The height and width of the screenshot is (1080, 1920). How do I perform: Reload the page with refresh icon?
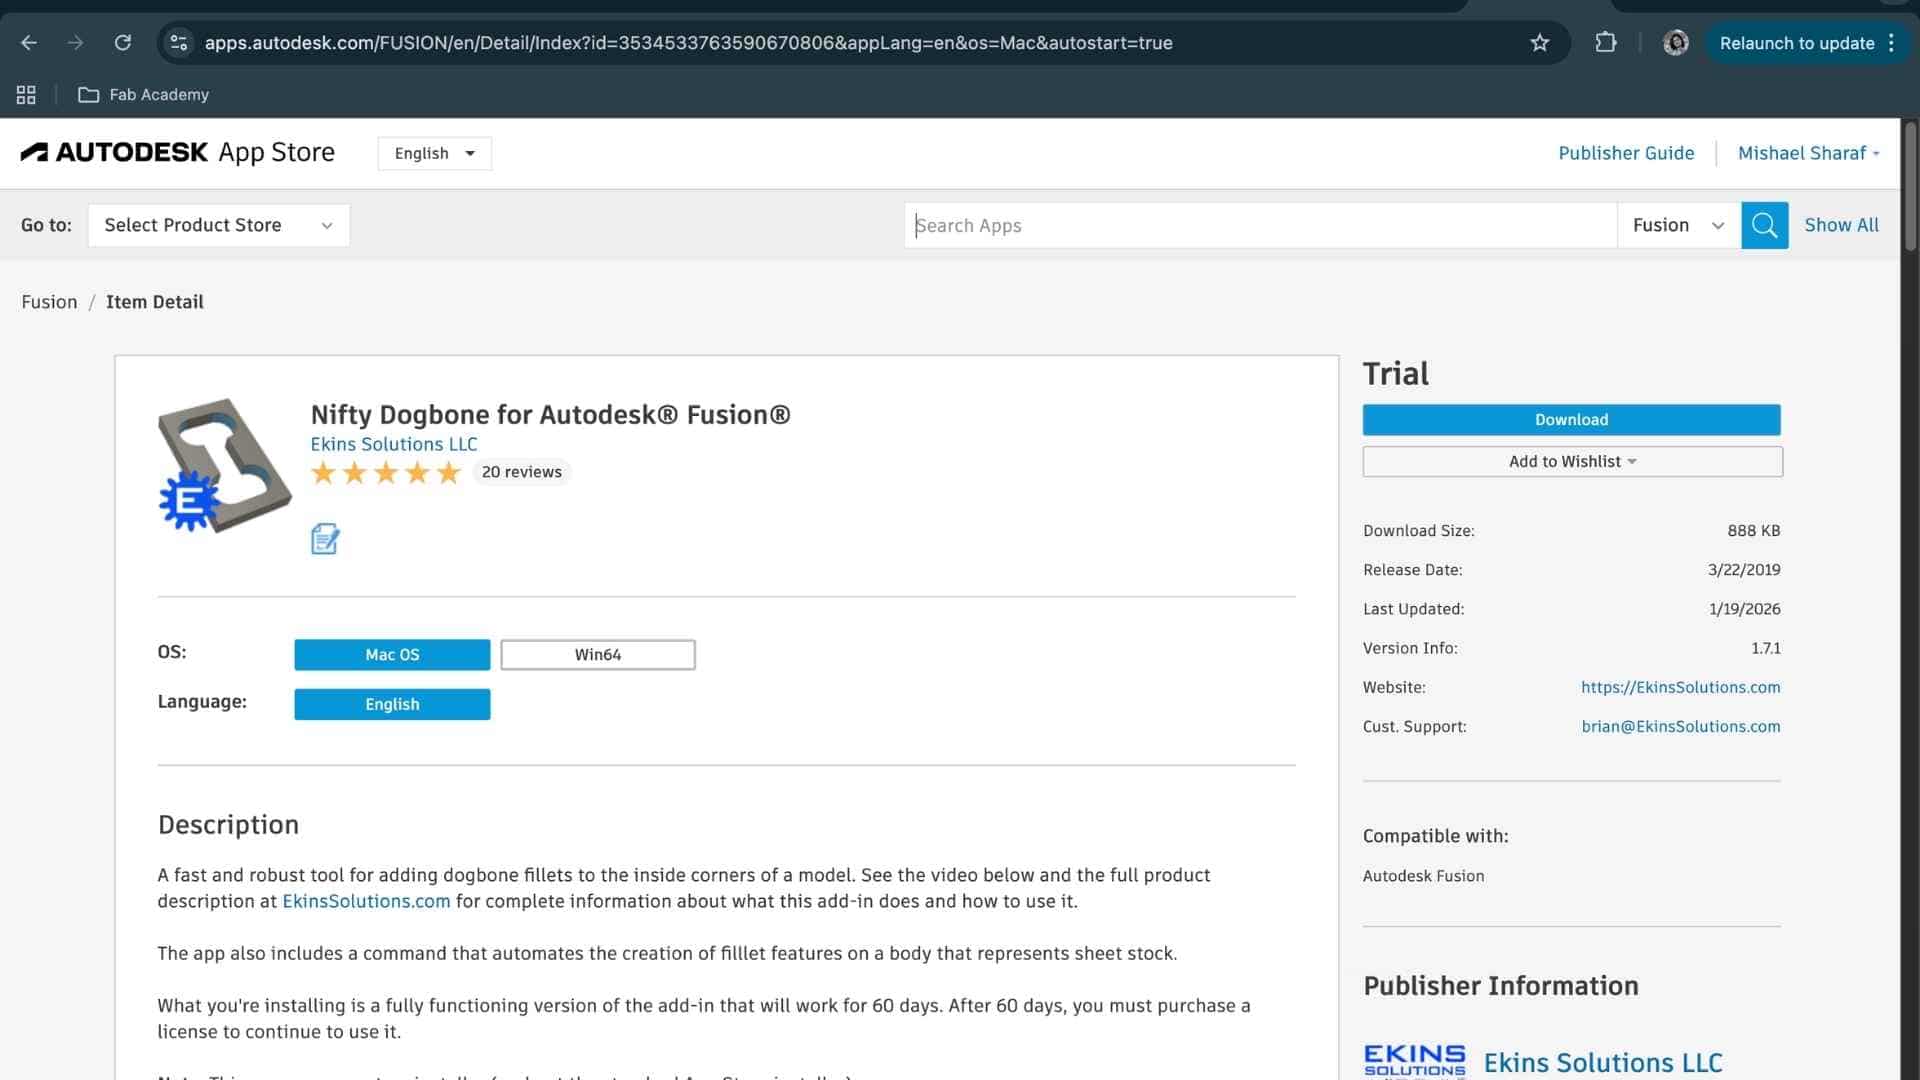[x=123, y=43]
